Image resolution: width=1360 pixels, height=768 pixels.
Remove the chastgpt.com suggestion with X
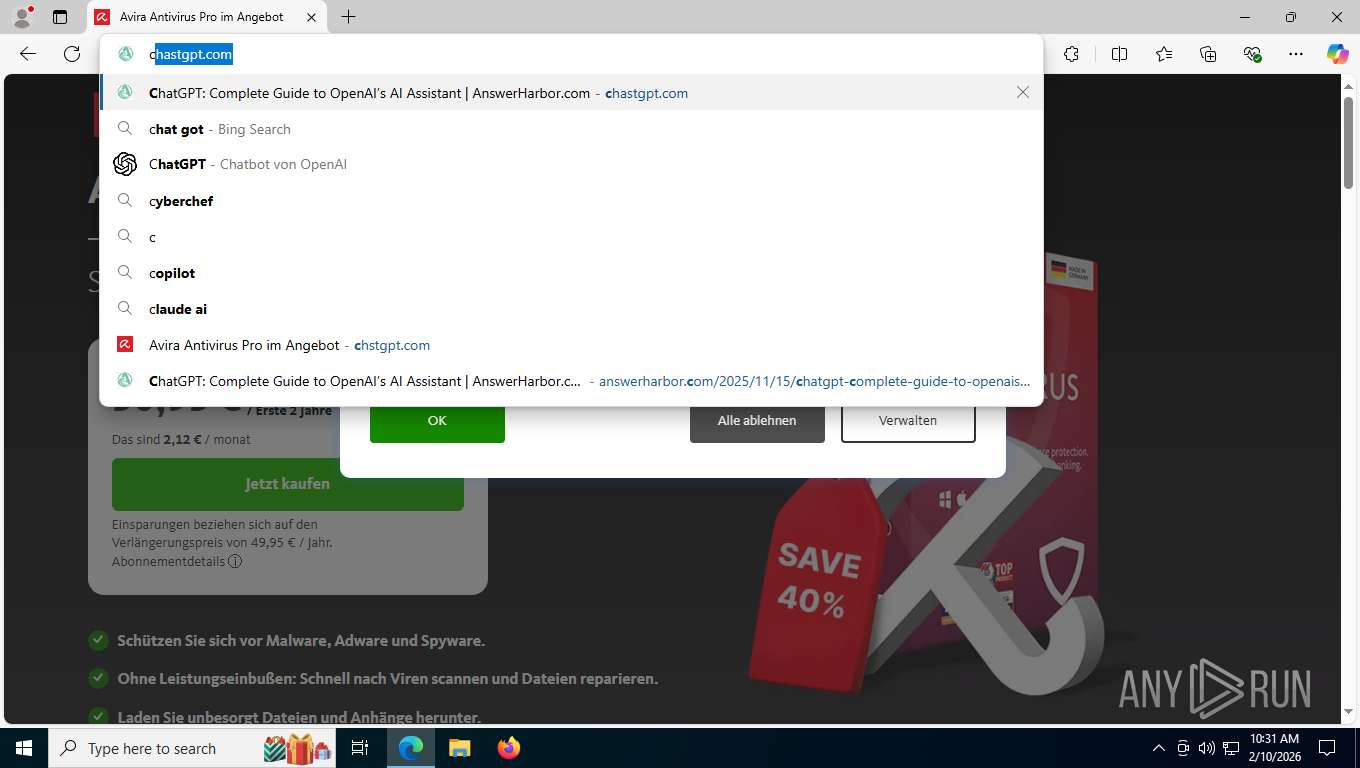1022,92
